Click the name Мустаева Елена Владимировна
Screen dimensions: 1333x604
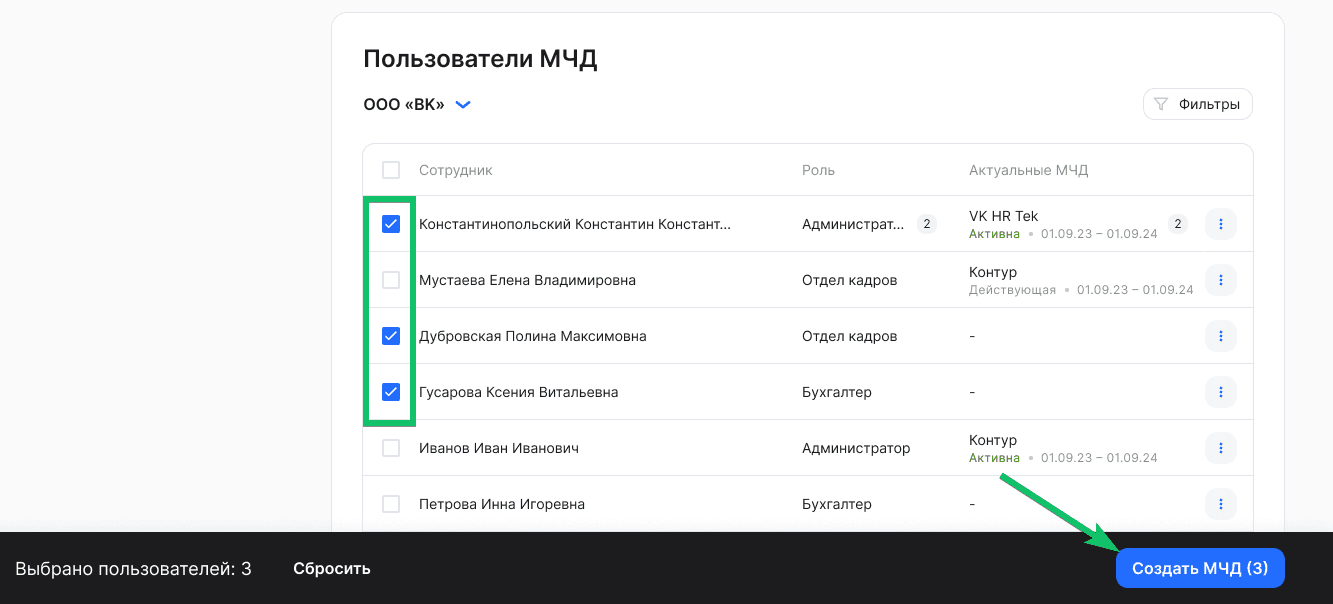click(527, 280)
